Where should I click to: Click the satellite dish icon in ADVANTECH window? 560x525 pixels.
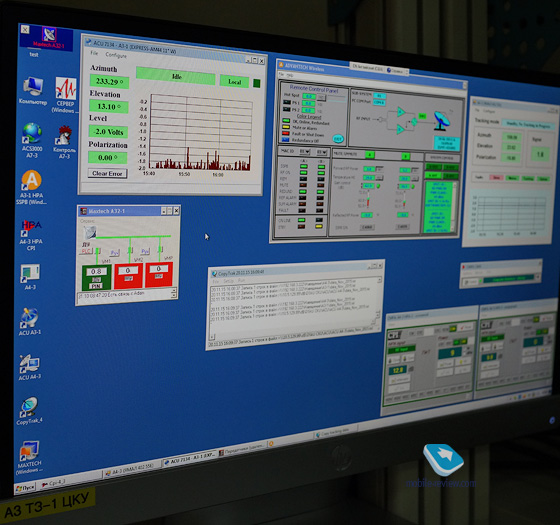[442, 120]
